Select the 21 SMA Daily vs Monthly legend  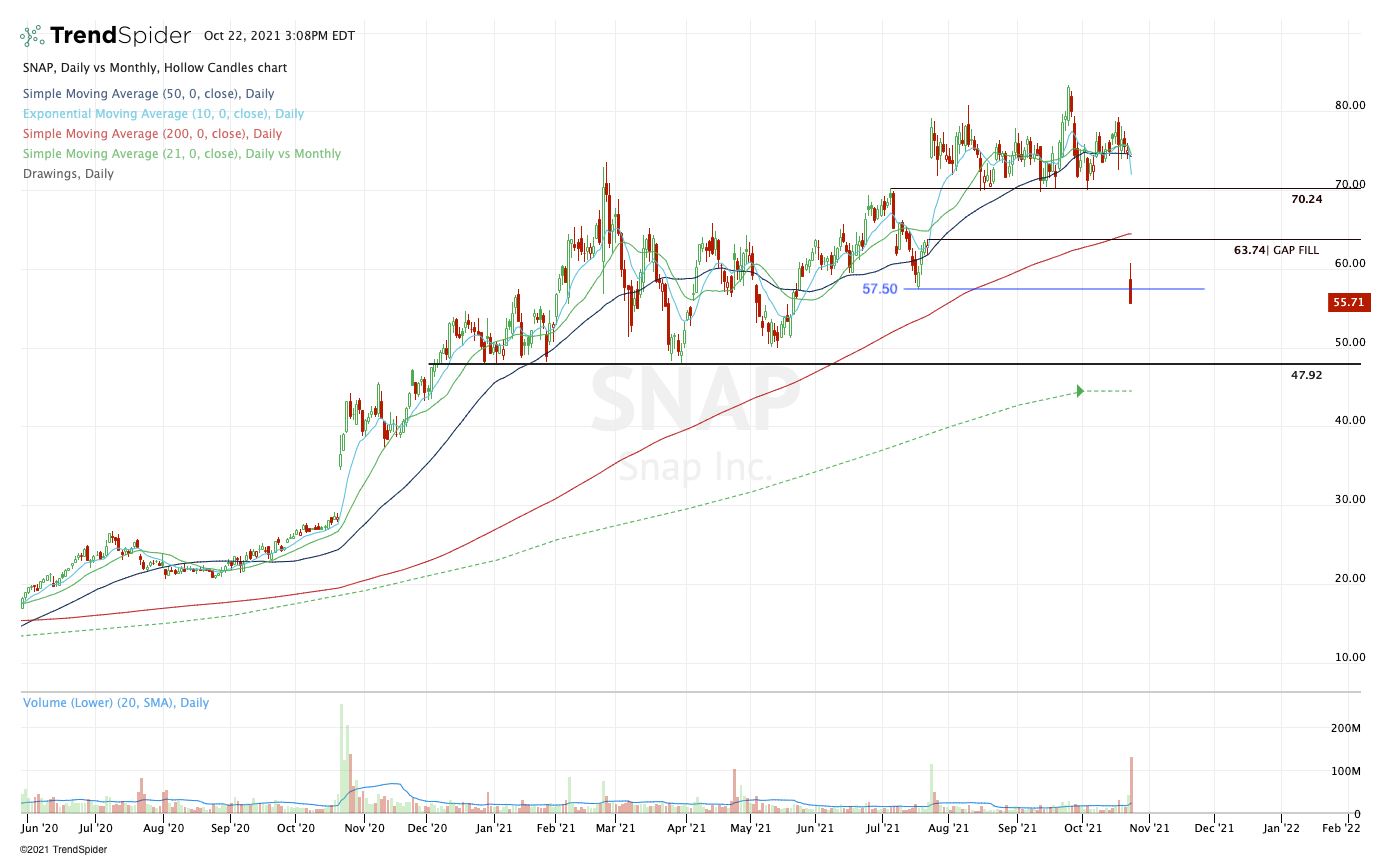tap(181, 154)
